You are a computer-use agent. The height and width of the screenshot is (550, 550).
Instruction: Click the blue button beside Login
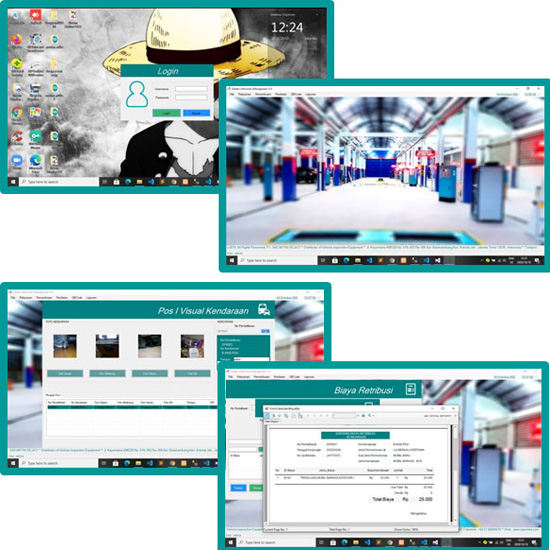point(196,113)
